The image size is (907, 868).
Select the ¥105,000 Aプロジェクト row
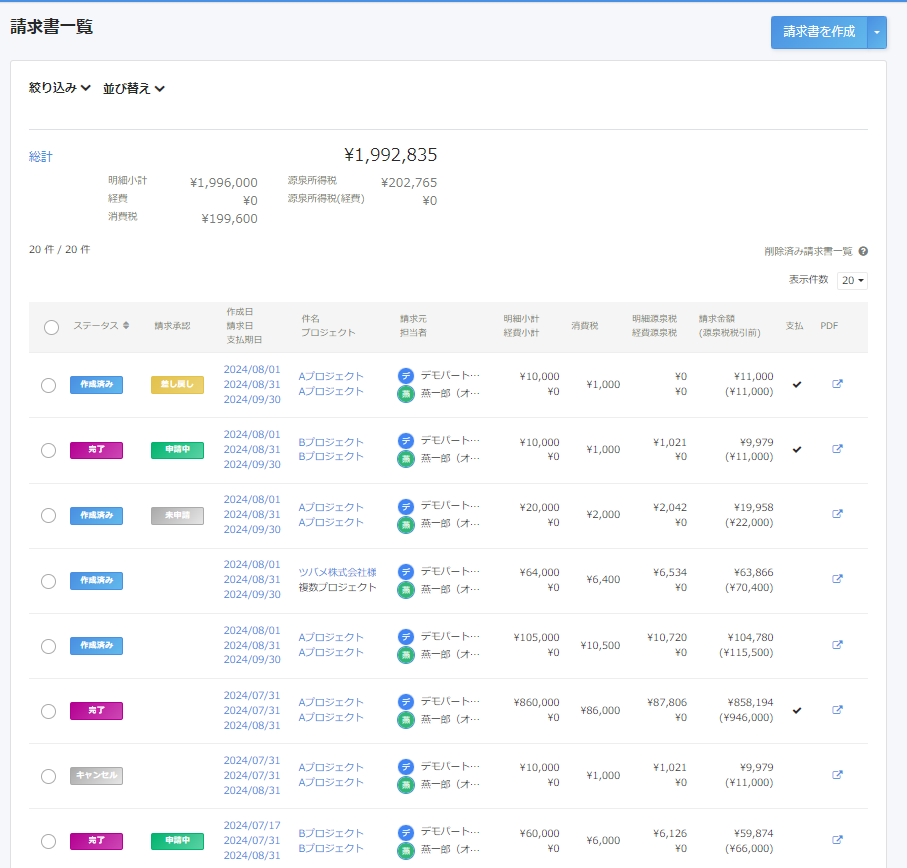49,646
